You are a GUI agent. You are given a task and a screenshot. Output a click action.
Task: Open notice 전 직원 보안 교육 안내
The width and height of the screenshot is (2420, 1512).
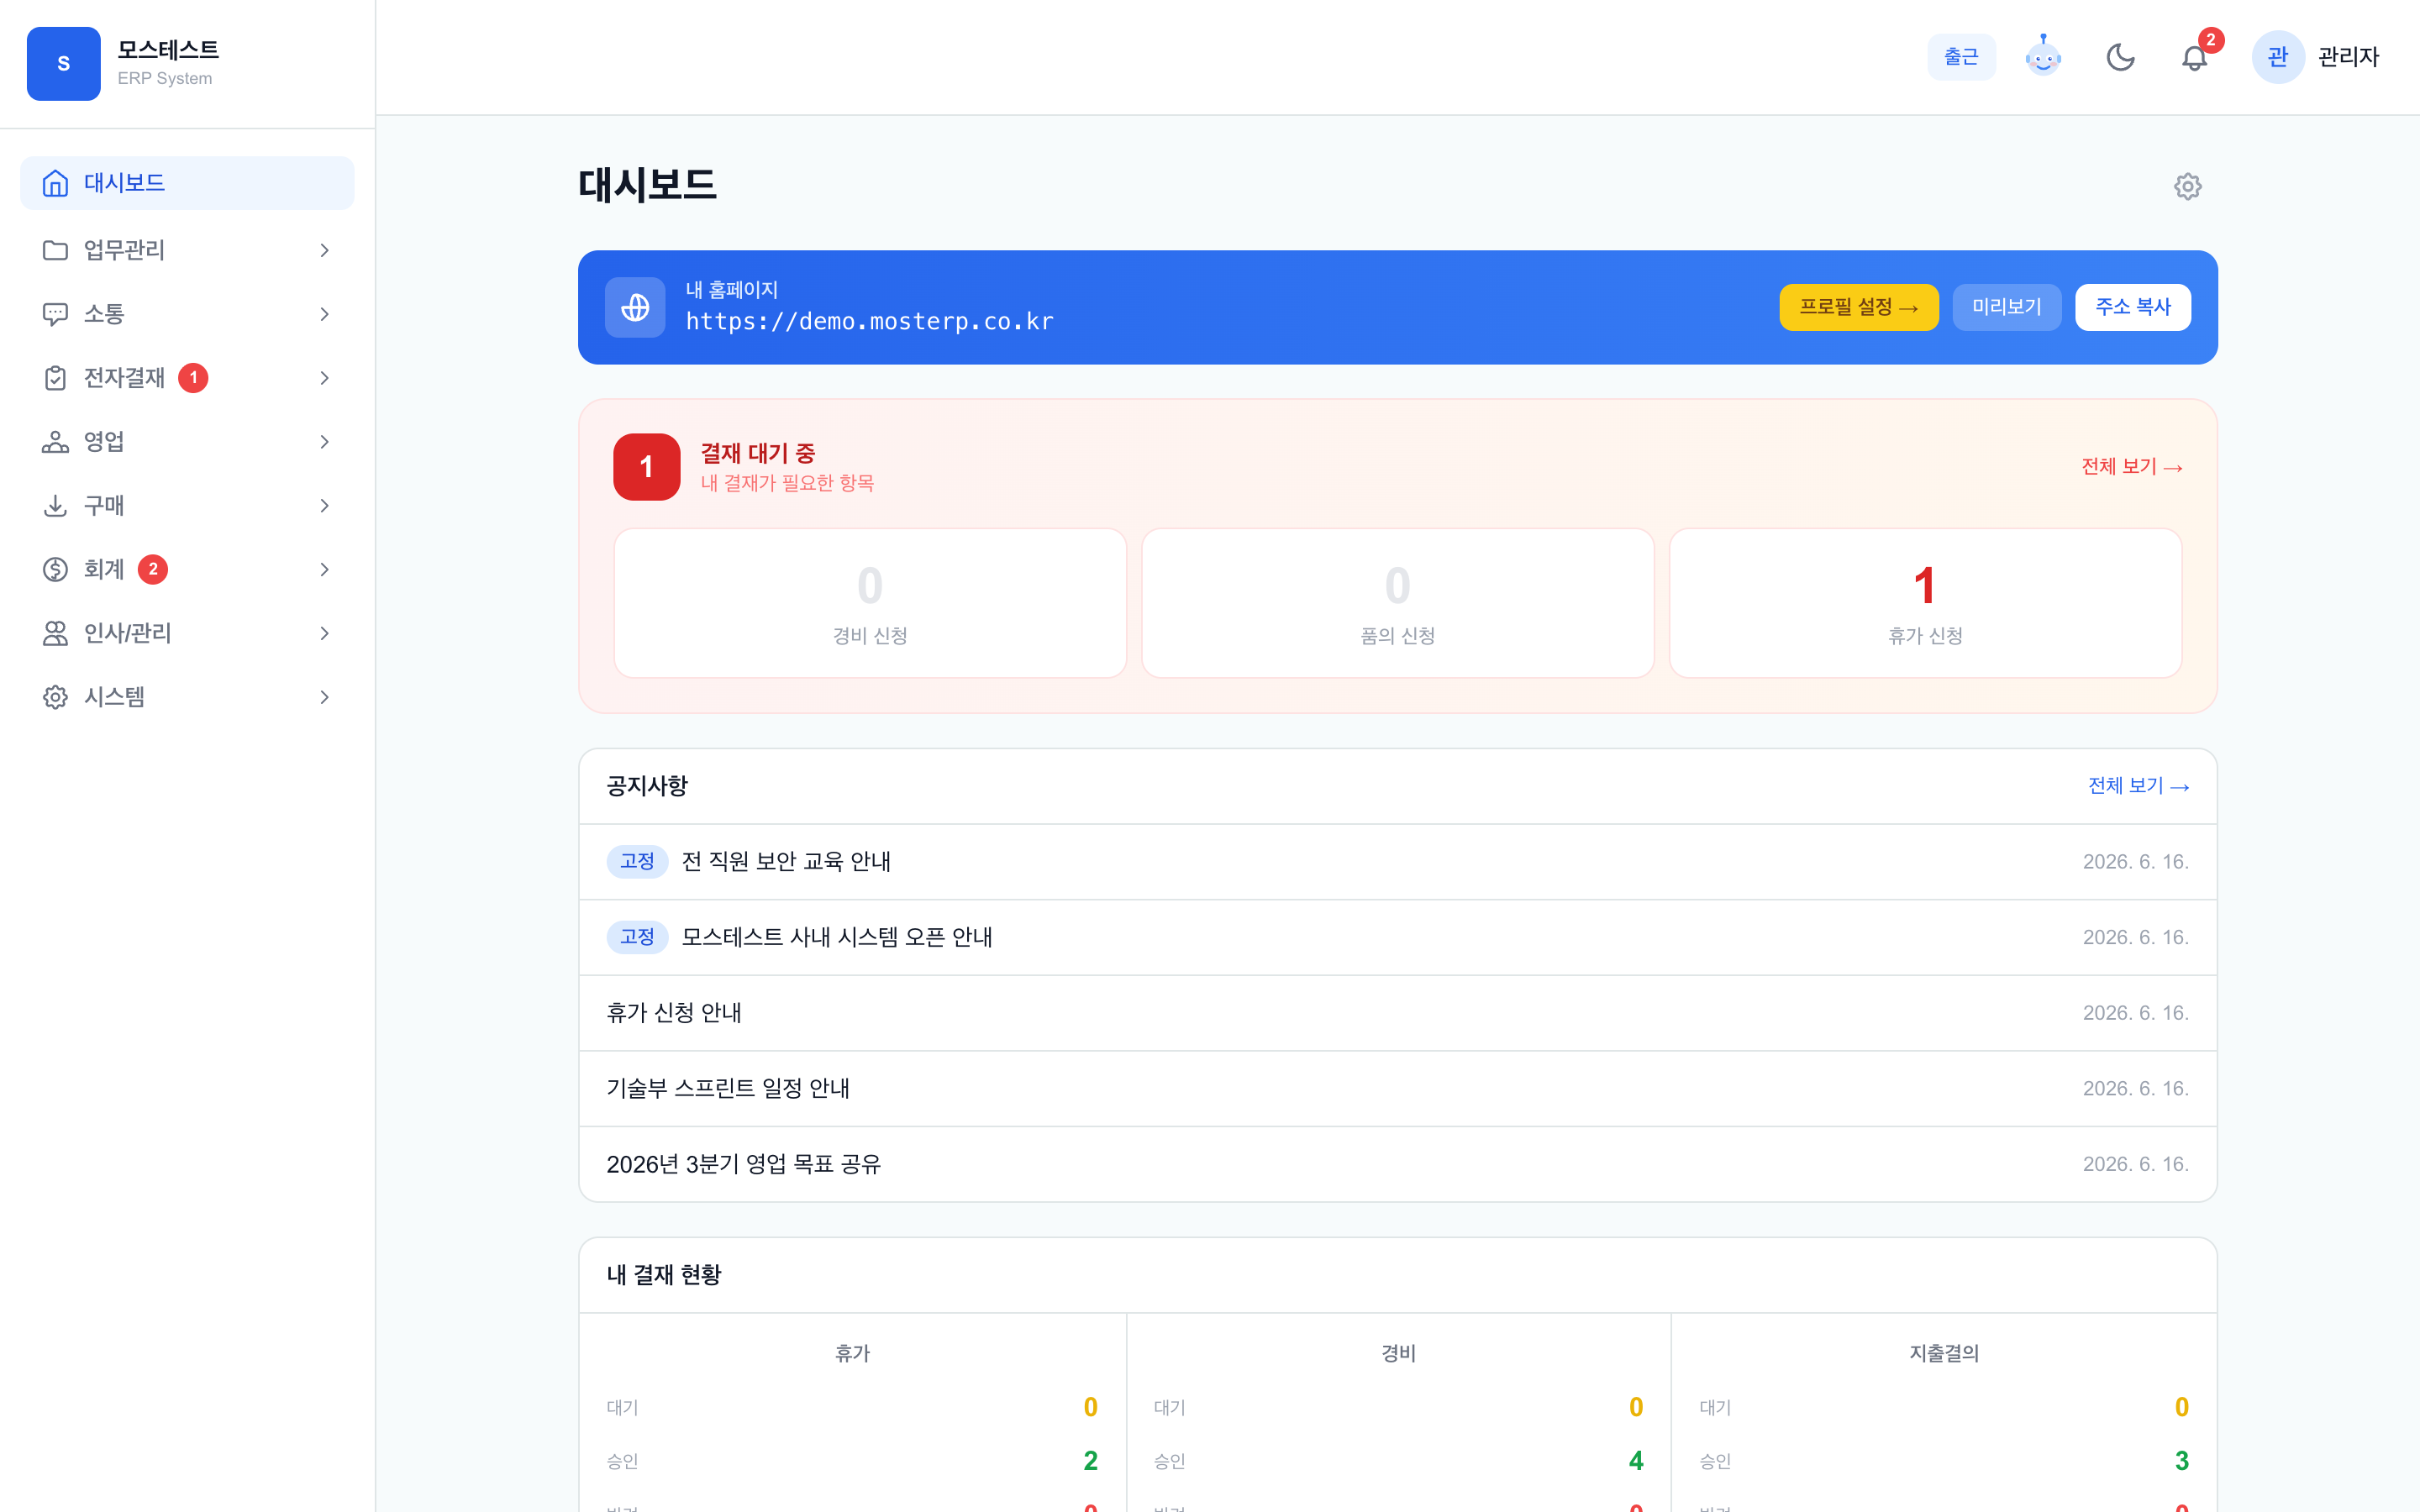coord(1397,862)
